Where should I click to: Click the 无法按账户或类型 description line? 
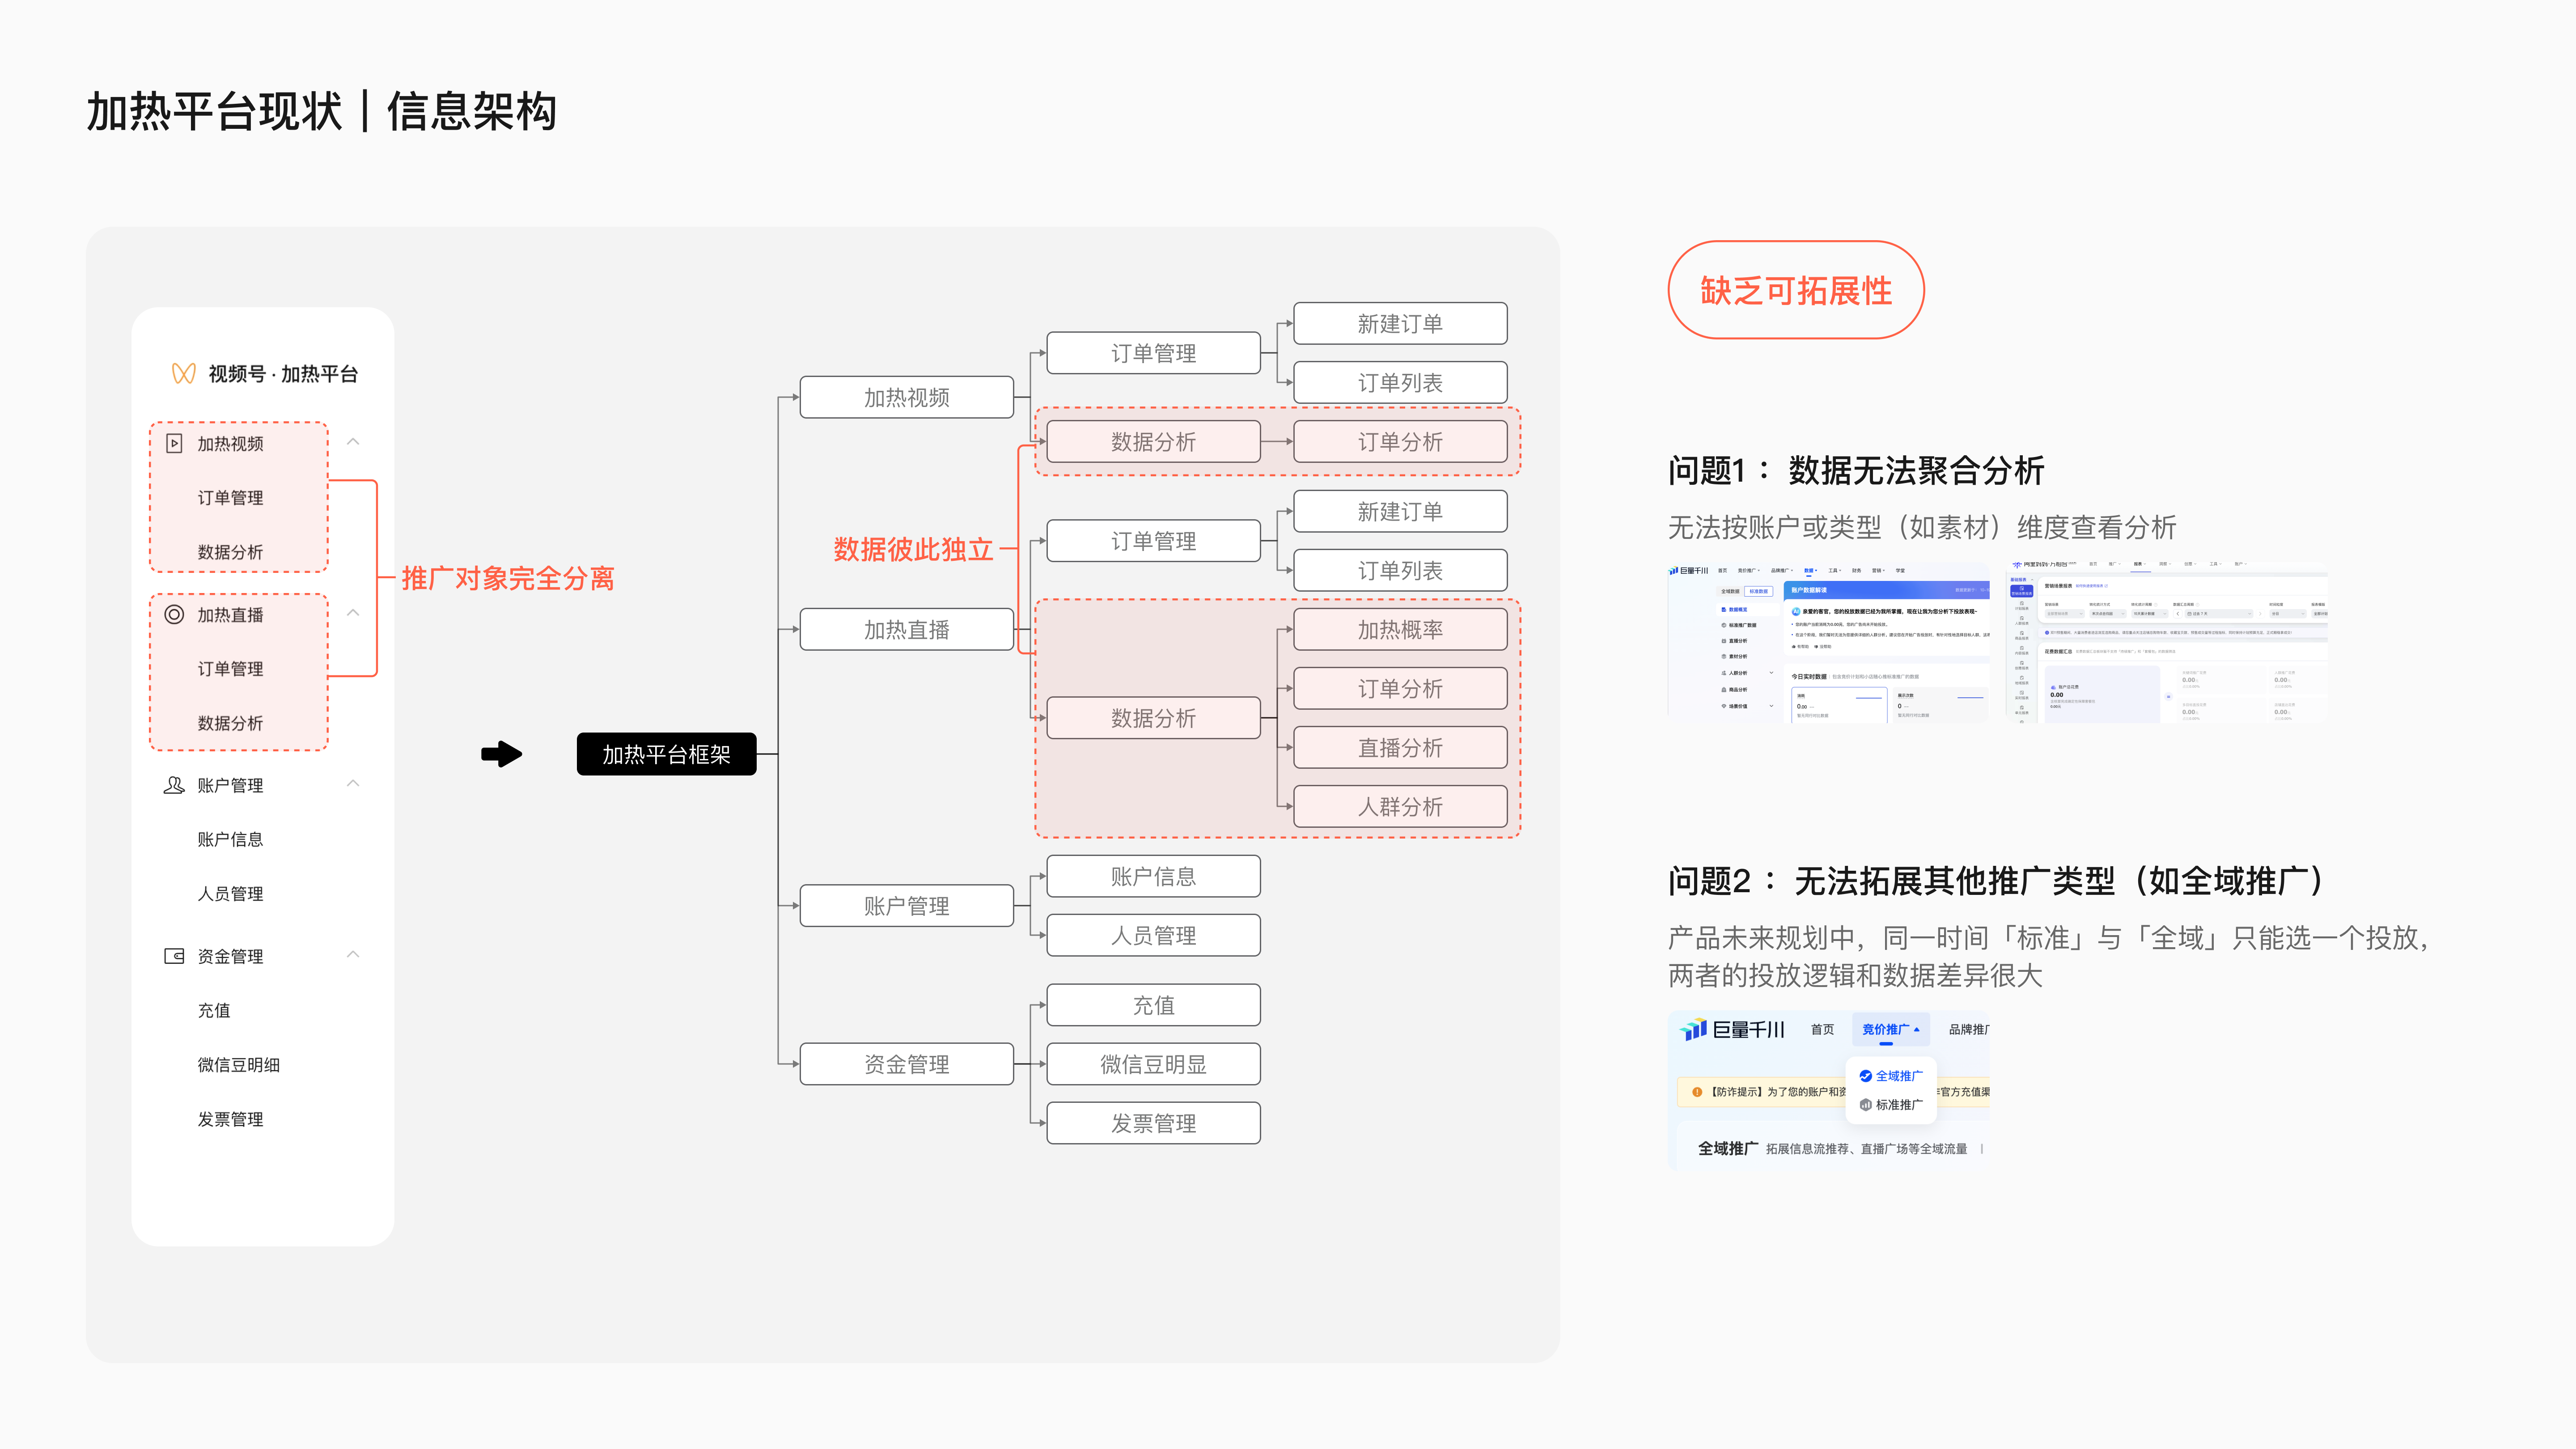pyautogui.click(x=1922, y=527)
